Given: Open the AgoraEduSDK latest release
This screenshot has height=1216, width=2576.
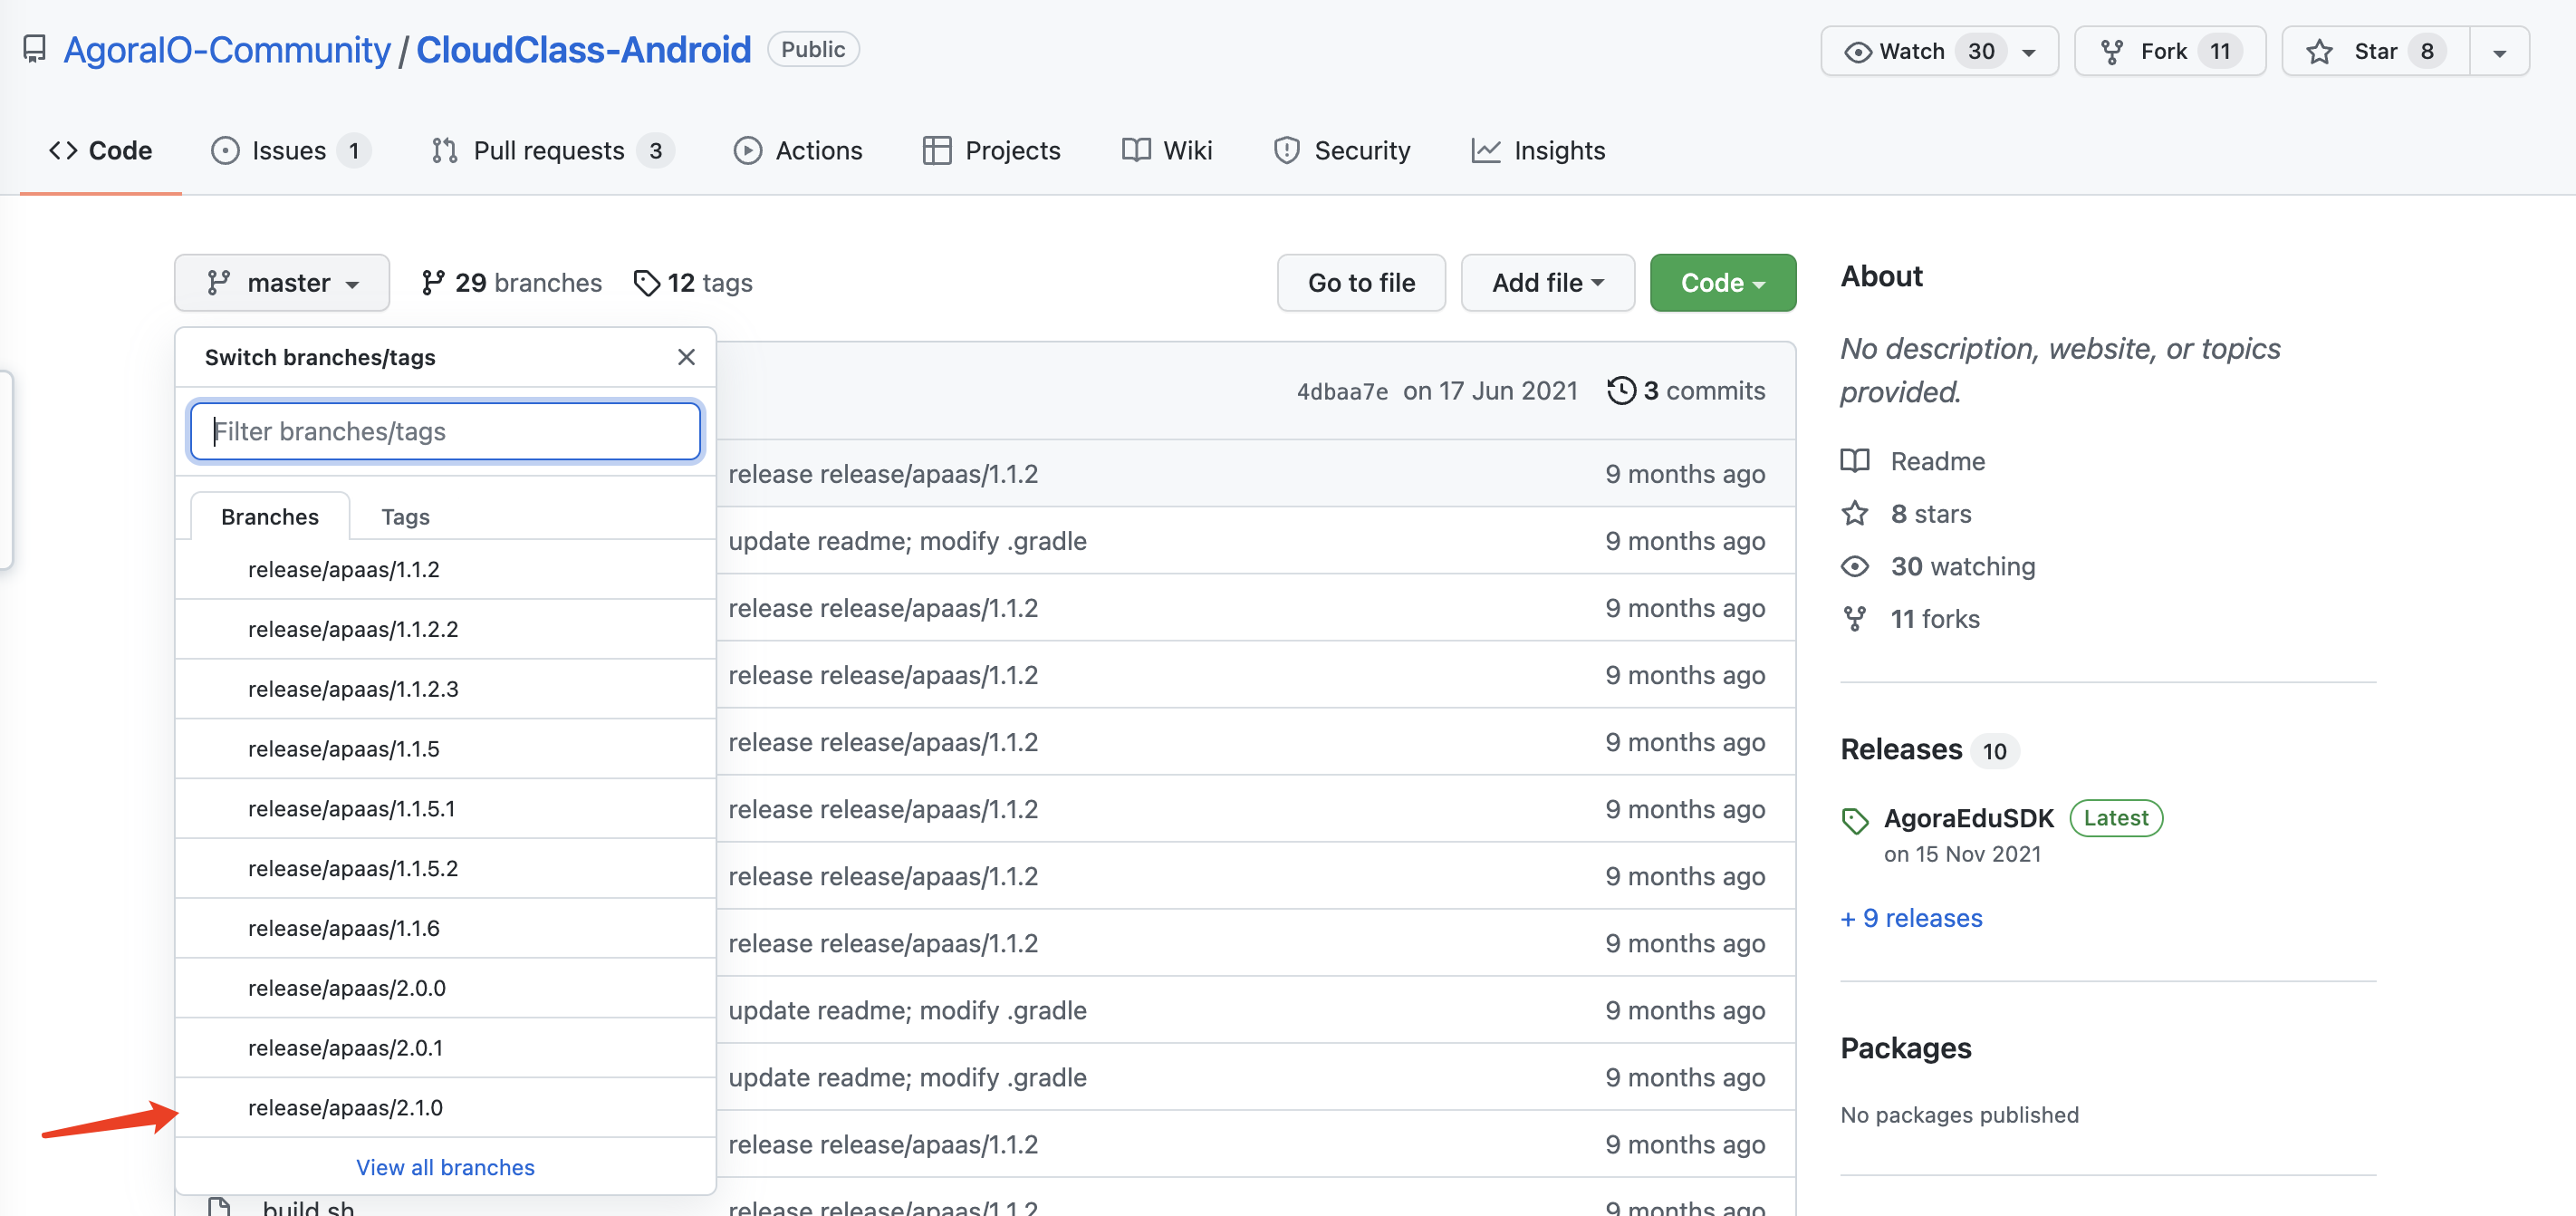Looking at the screenshot, I should 1968,818.
